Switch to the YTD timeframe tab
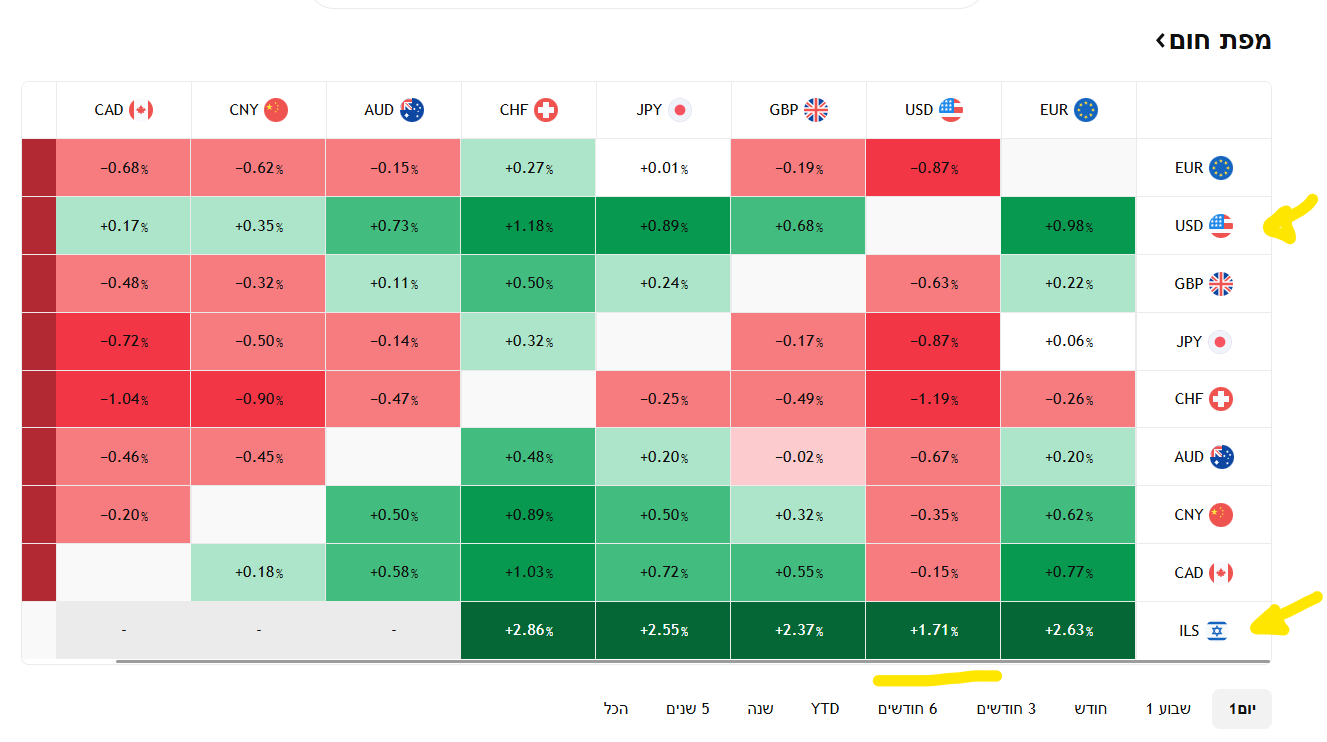Viewport: 1327px width, 742px height. pyautogui.click(x=825, y=709)
